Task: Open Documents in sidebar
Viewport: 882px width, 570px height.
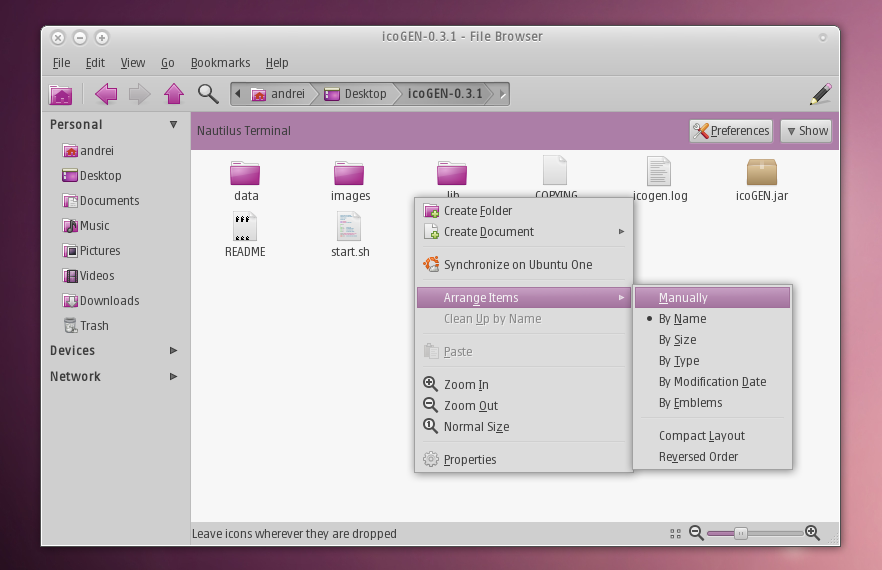Action: 101,201
